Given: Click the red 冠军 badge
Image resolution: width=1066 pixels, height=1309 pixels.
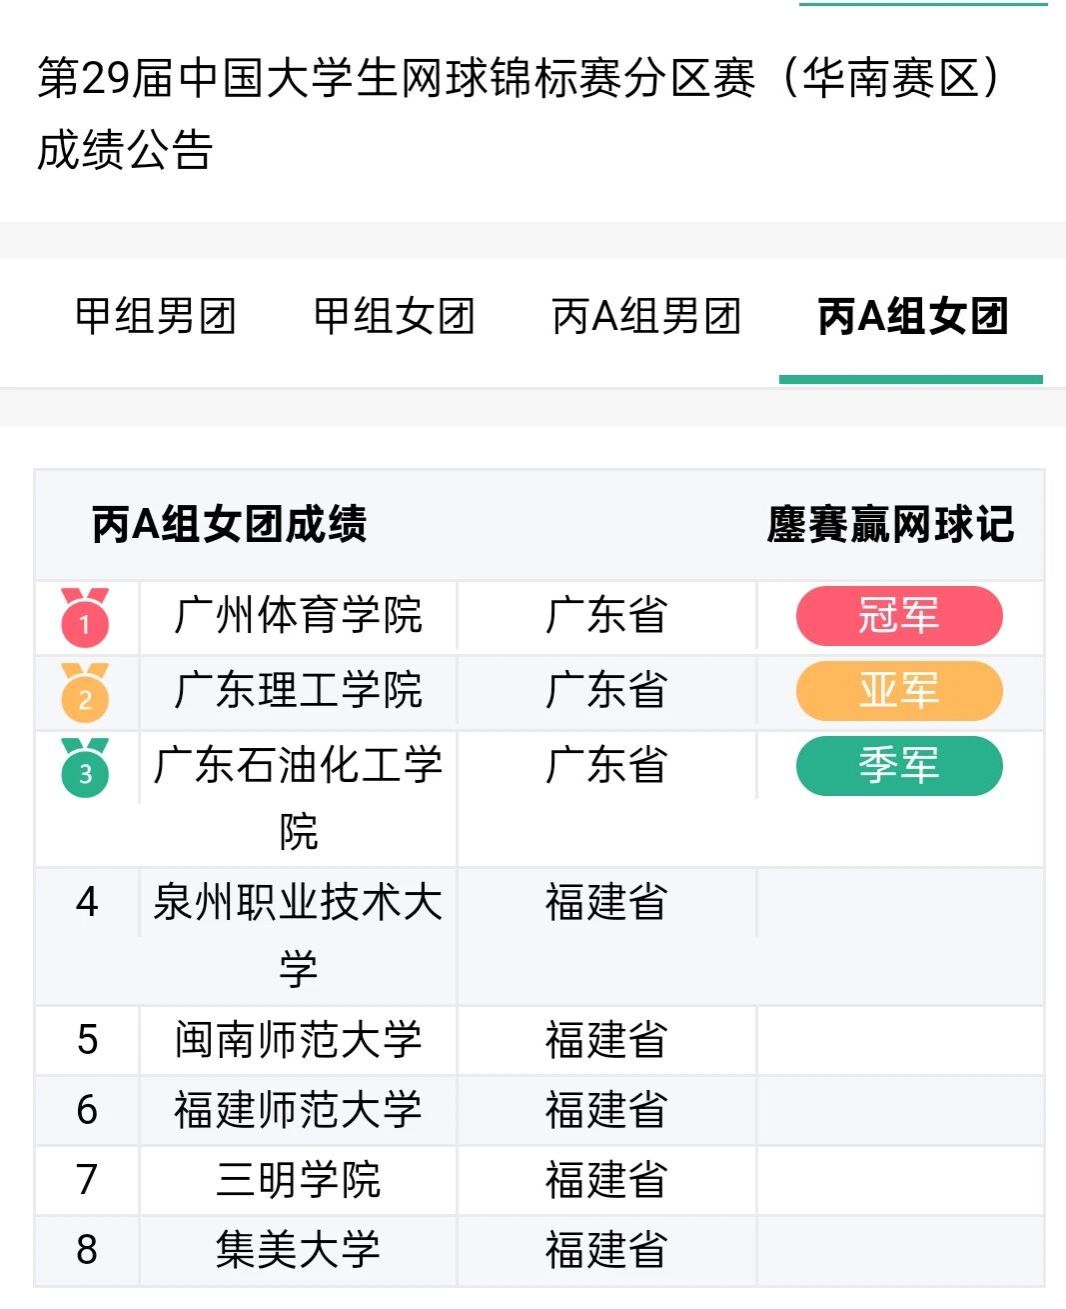Looking at the screenshot, I should 899,616.
